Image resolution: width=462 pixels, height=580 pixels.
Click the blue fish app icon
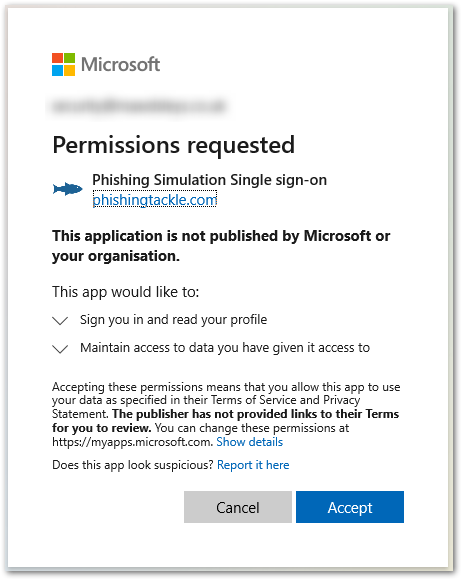click(67, 189)
